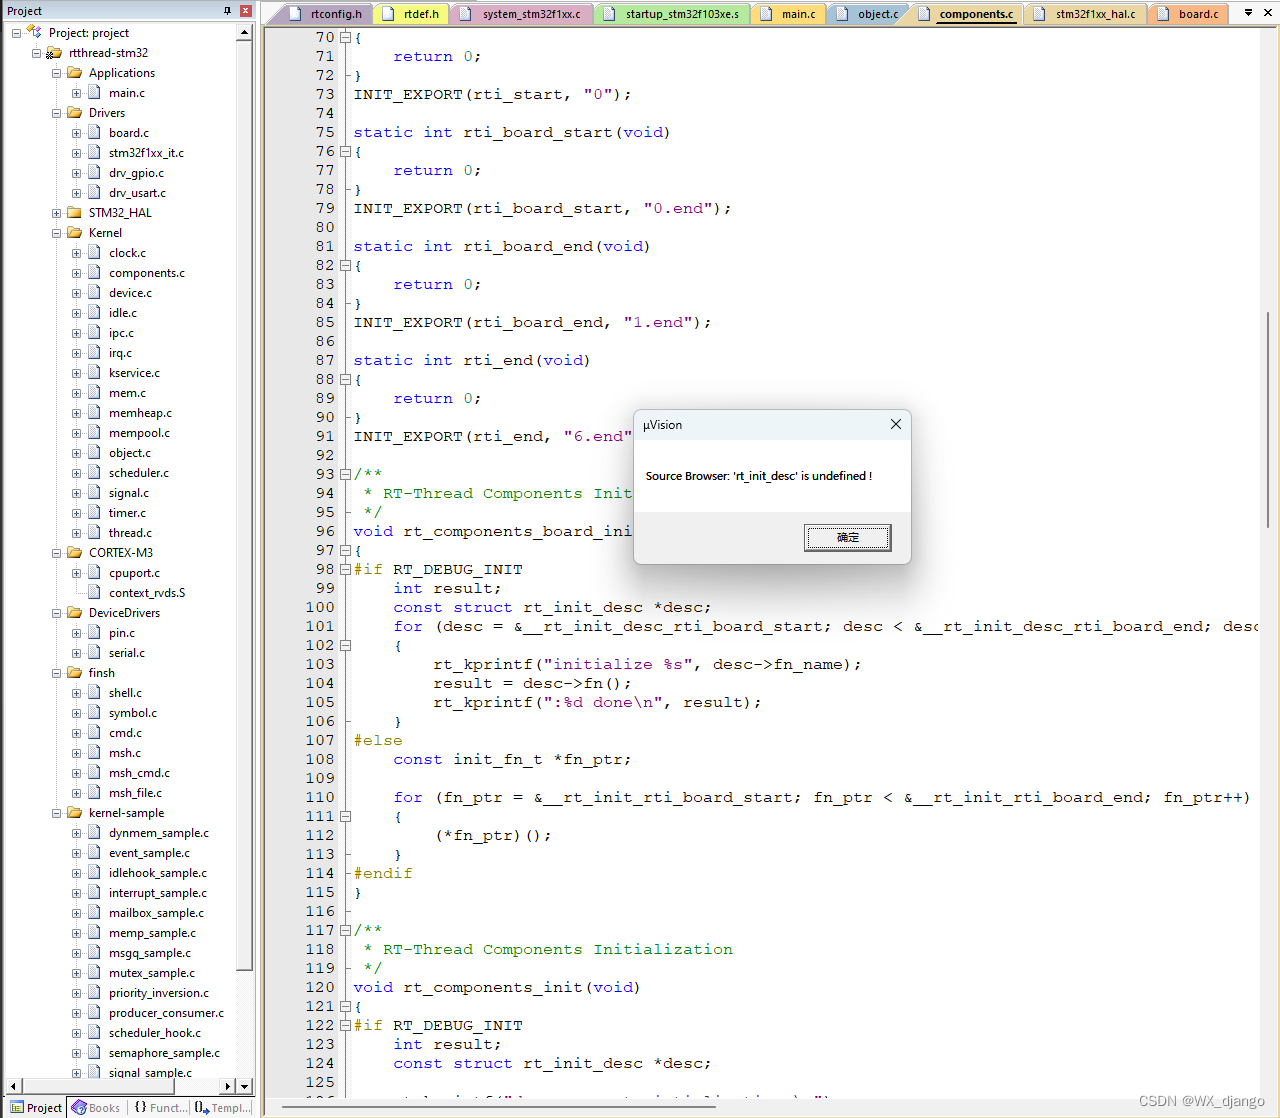
Task: Fold the function body at line 76
Action: (x=345, y=151)
